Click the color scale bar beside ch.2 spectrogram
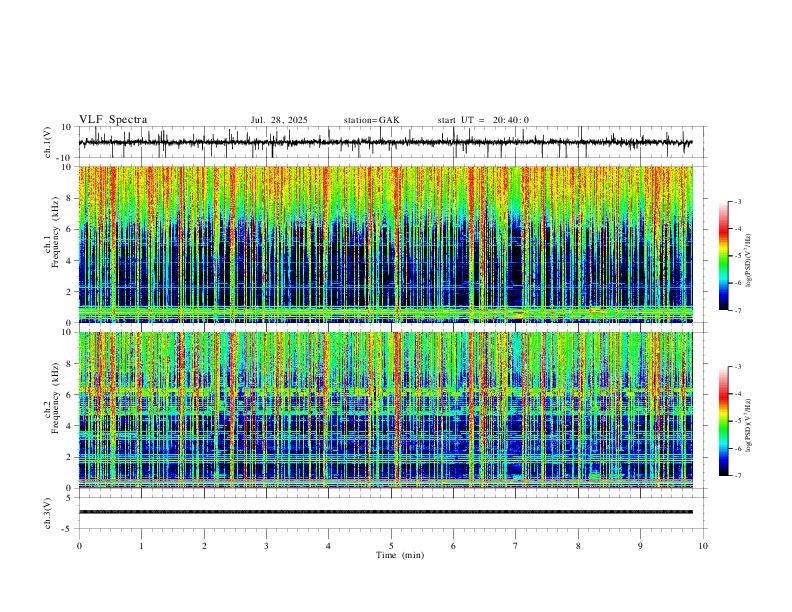Image resolution: width=792 pixels, height=612 pixels. 723,421
